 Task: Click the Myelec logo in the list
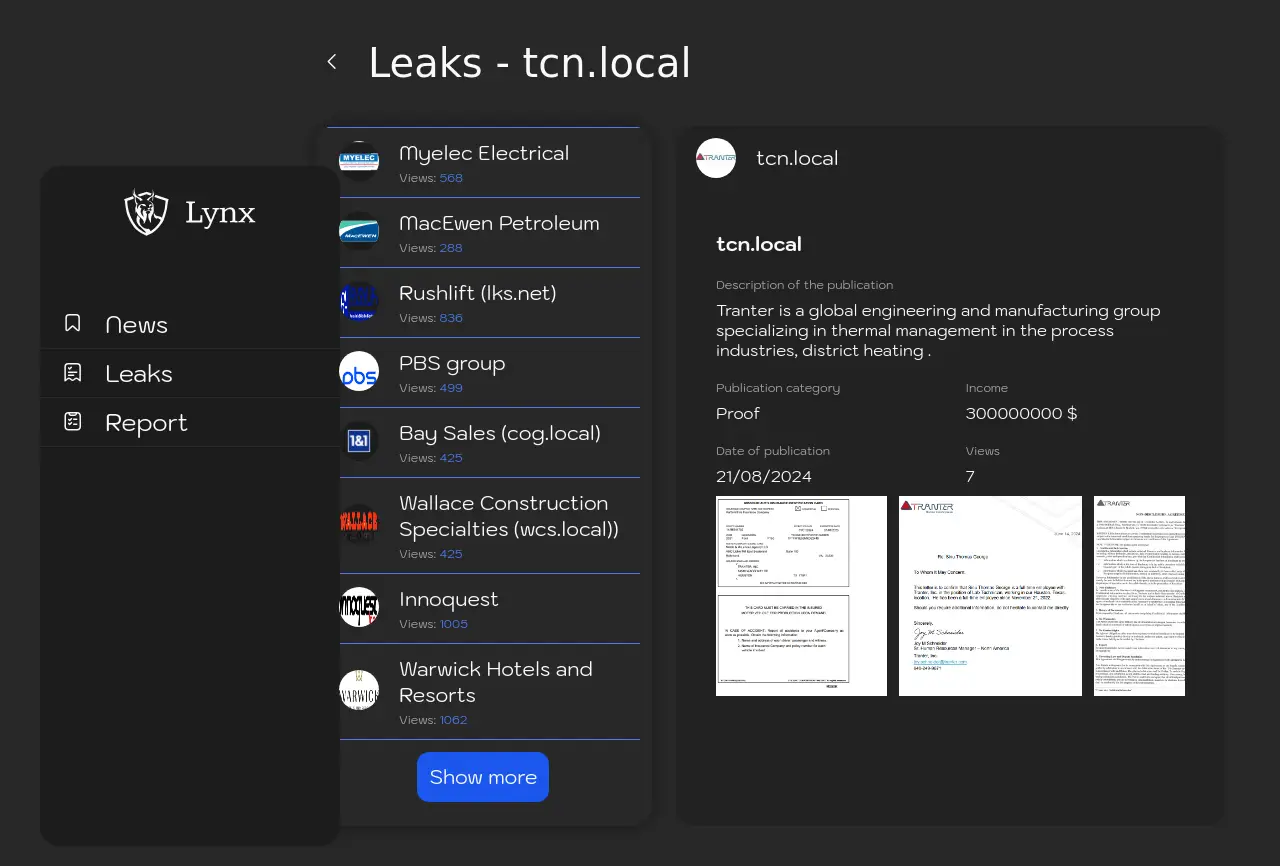(x=359, y=162)
